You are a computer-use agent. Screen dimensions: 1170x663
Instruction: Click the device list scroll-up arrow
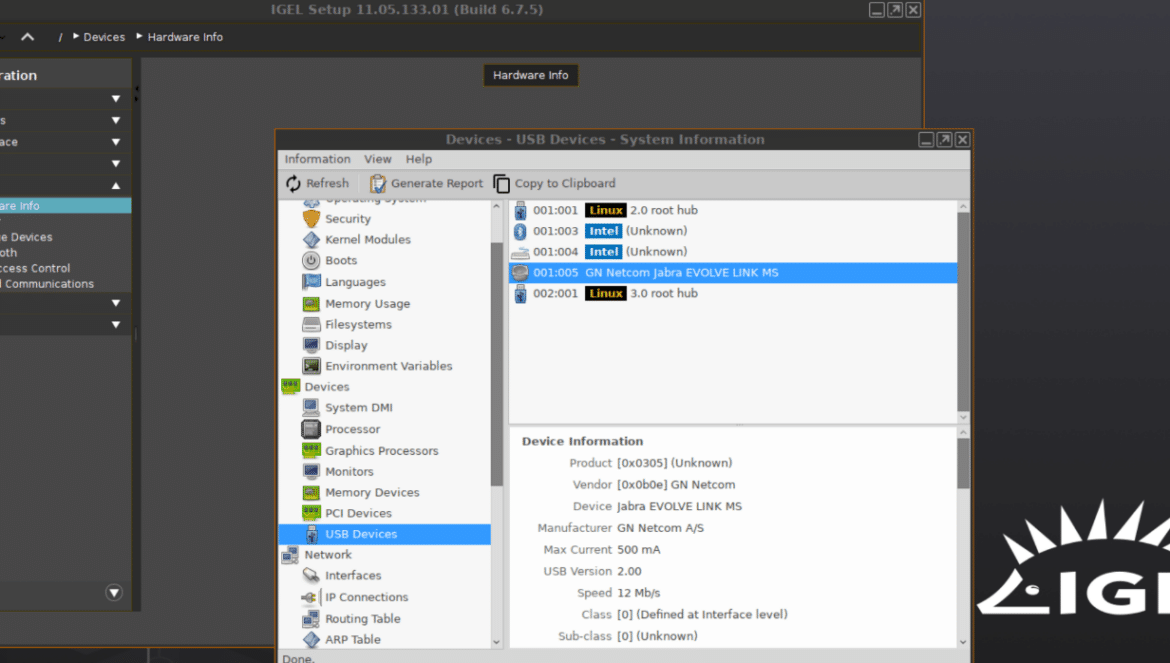[963, 207]
